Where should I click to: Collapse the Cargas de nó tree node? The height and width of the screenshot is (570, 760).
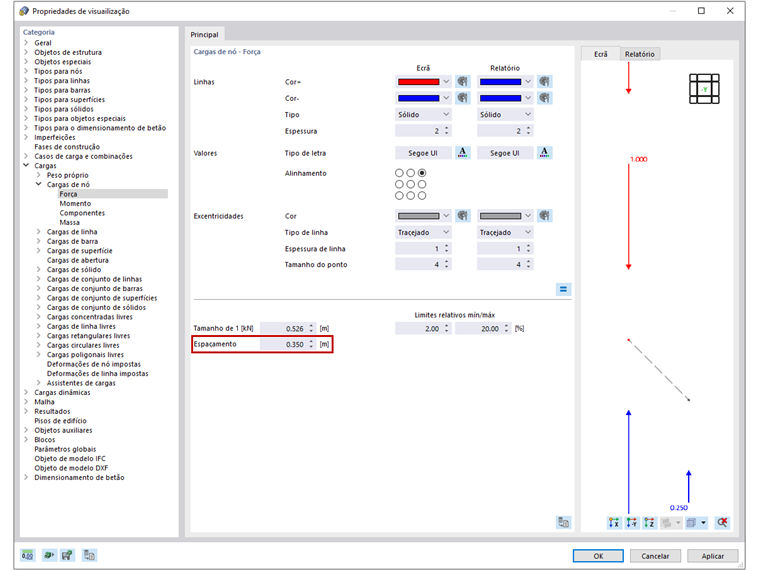39,184
